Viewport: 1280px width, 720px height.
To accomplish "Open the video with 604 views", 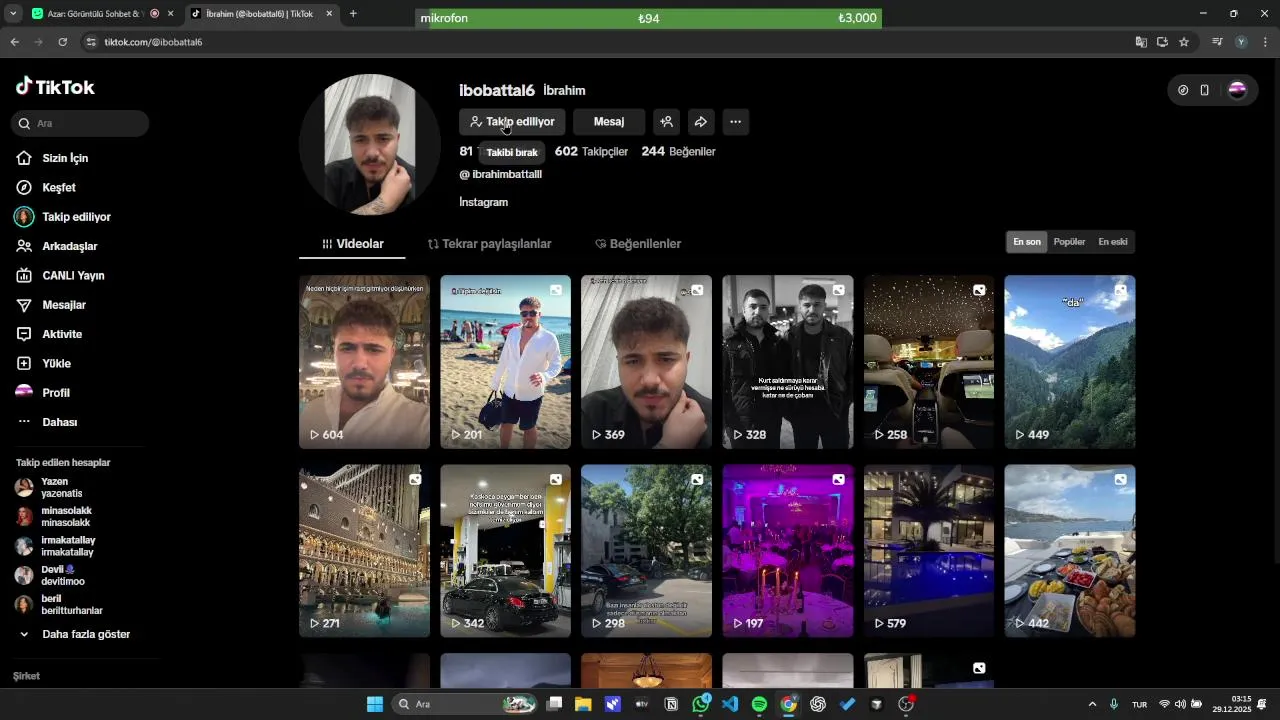I will coord(364,362).
